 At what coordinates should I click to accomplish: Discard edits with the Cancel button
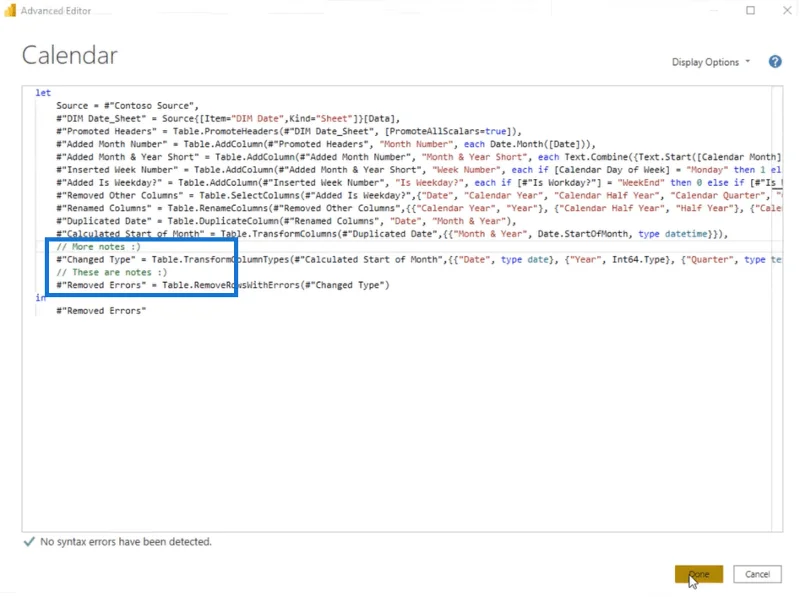pos(757,574)
